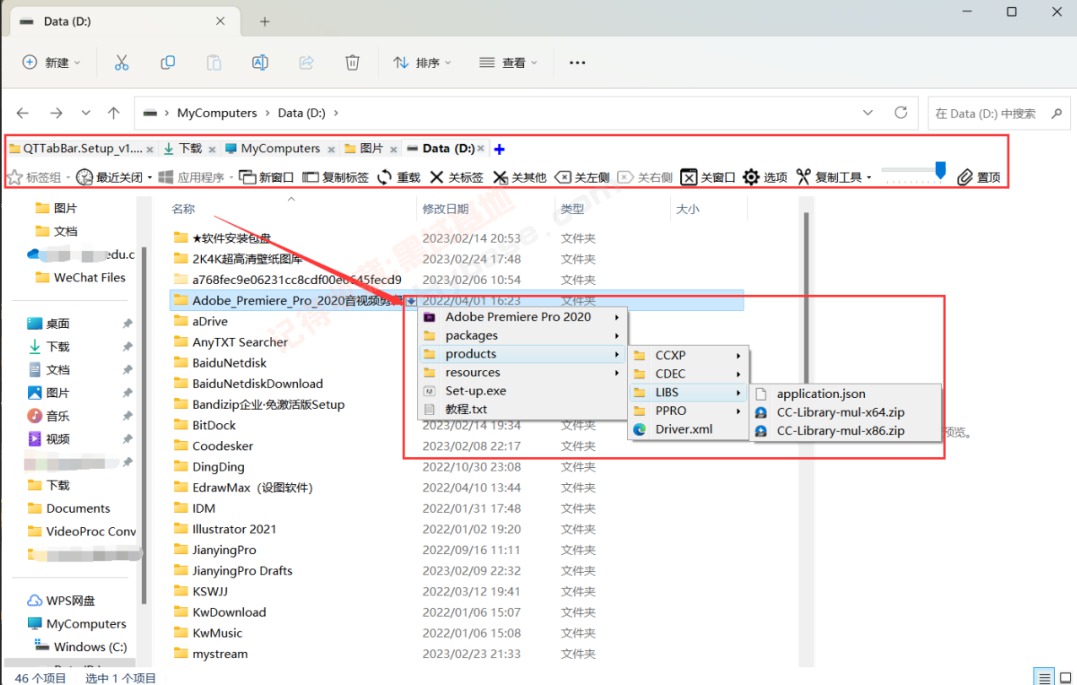
Task: Click MyComputers in address breadcrumb
Action: [217, 113]
